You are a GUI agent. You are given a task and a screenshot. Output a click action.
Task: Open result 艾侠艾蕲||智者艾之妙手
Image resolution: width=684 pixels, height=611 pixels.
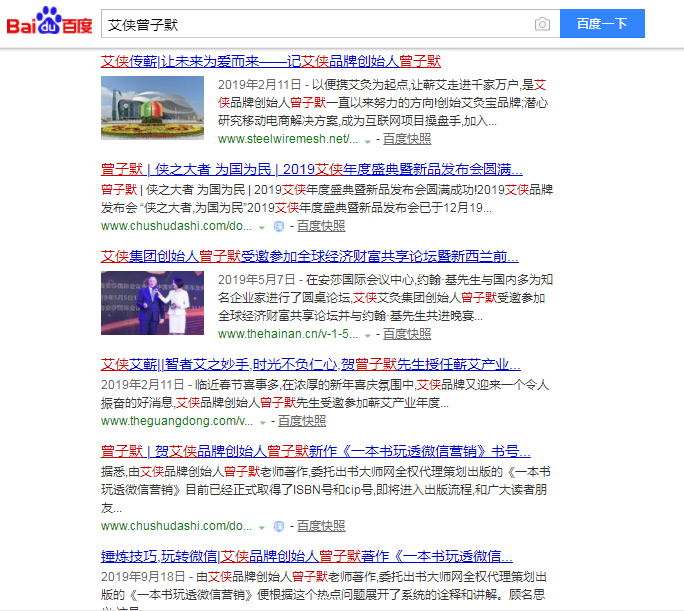click(310, 364)
